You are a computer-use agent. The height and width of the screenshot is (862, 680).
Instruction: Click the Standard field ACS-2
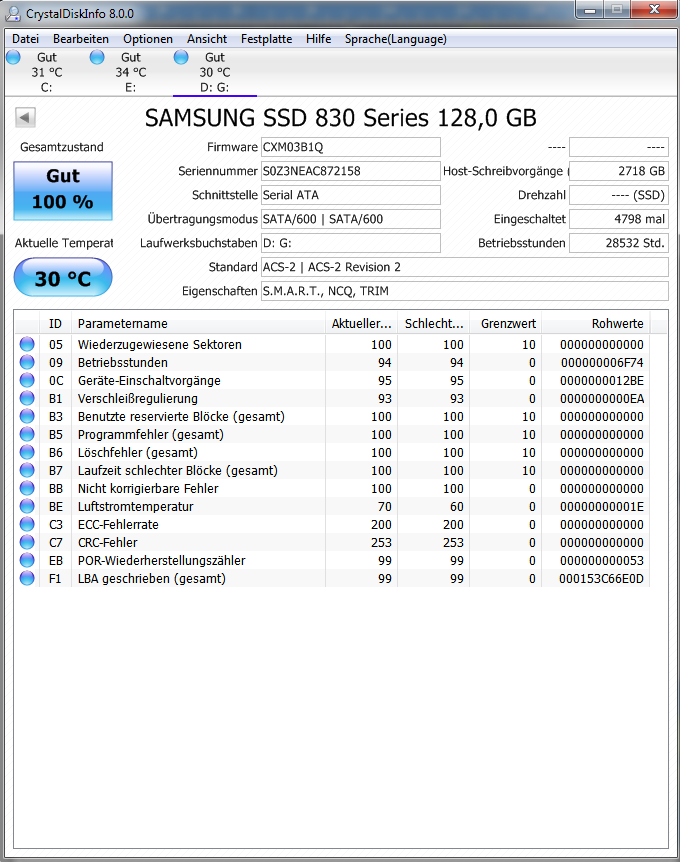(x=465, y=267)
